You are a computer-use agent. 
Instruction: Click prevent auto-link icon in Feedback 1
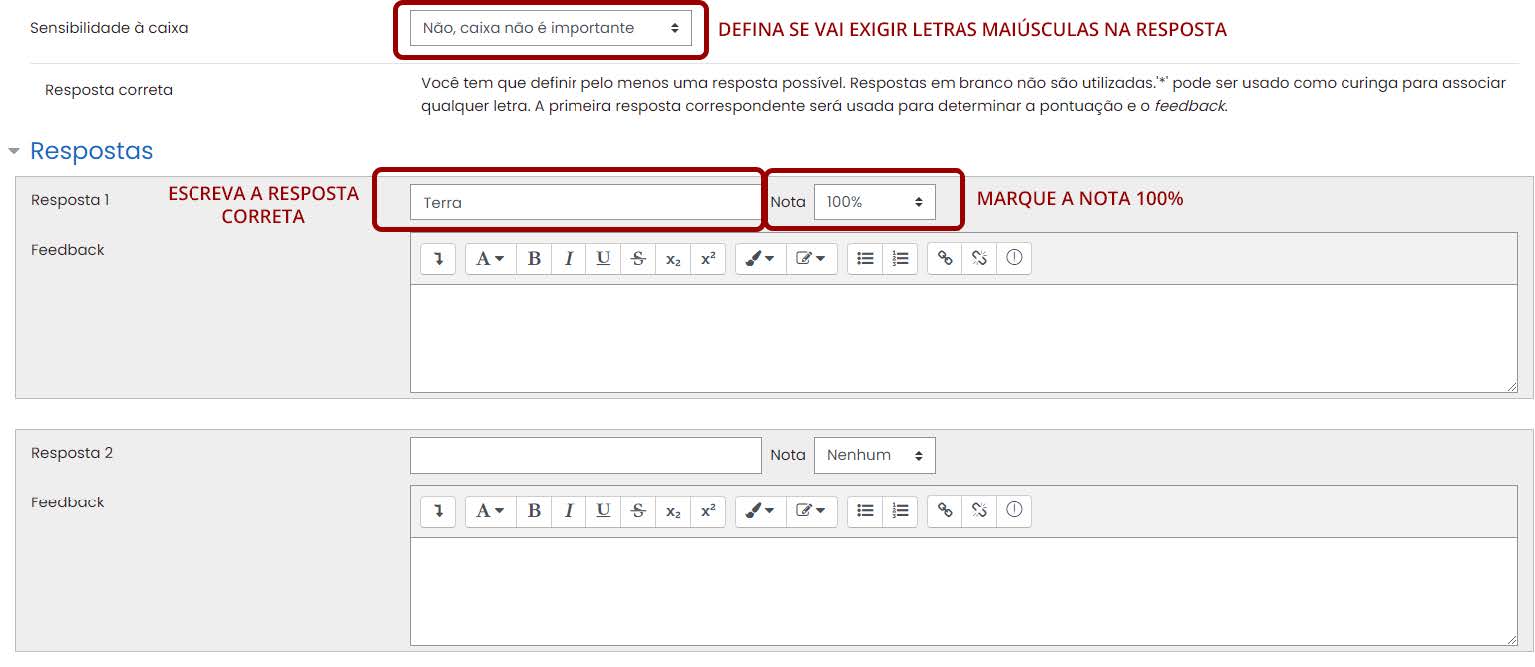(1013, 258)
